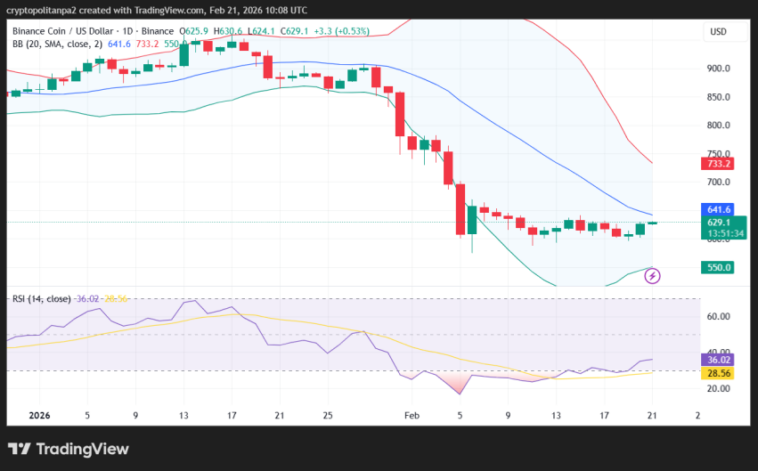Select the purple 36.02 RSI value label
This screenshot has width=758, height=471.
[x=721, y=359]
